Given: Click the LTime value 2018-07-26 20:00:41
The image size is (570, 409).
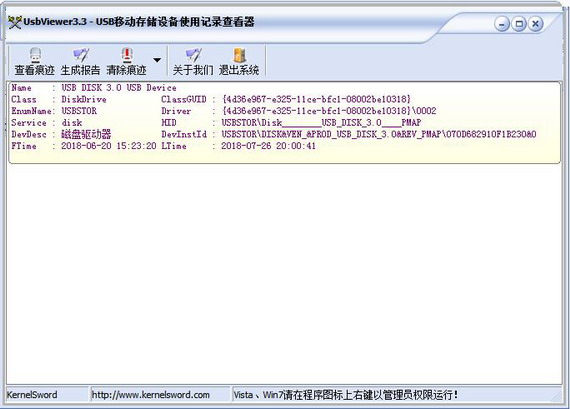Looking at the screenshot, I should click(x=269, y=146).
